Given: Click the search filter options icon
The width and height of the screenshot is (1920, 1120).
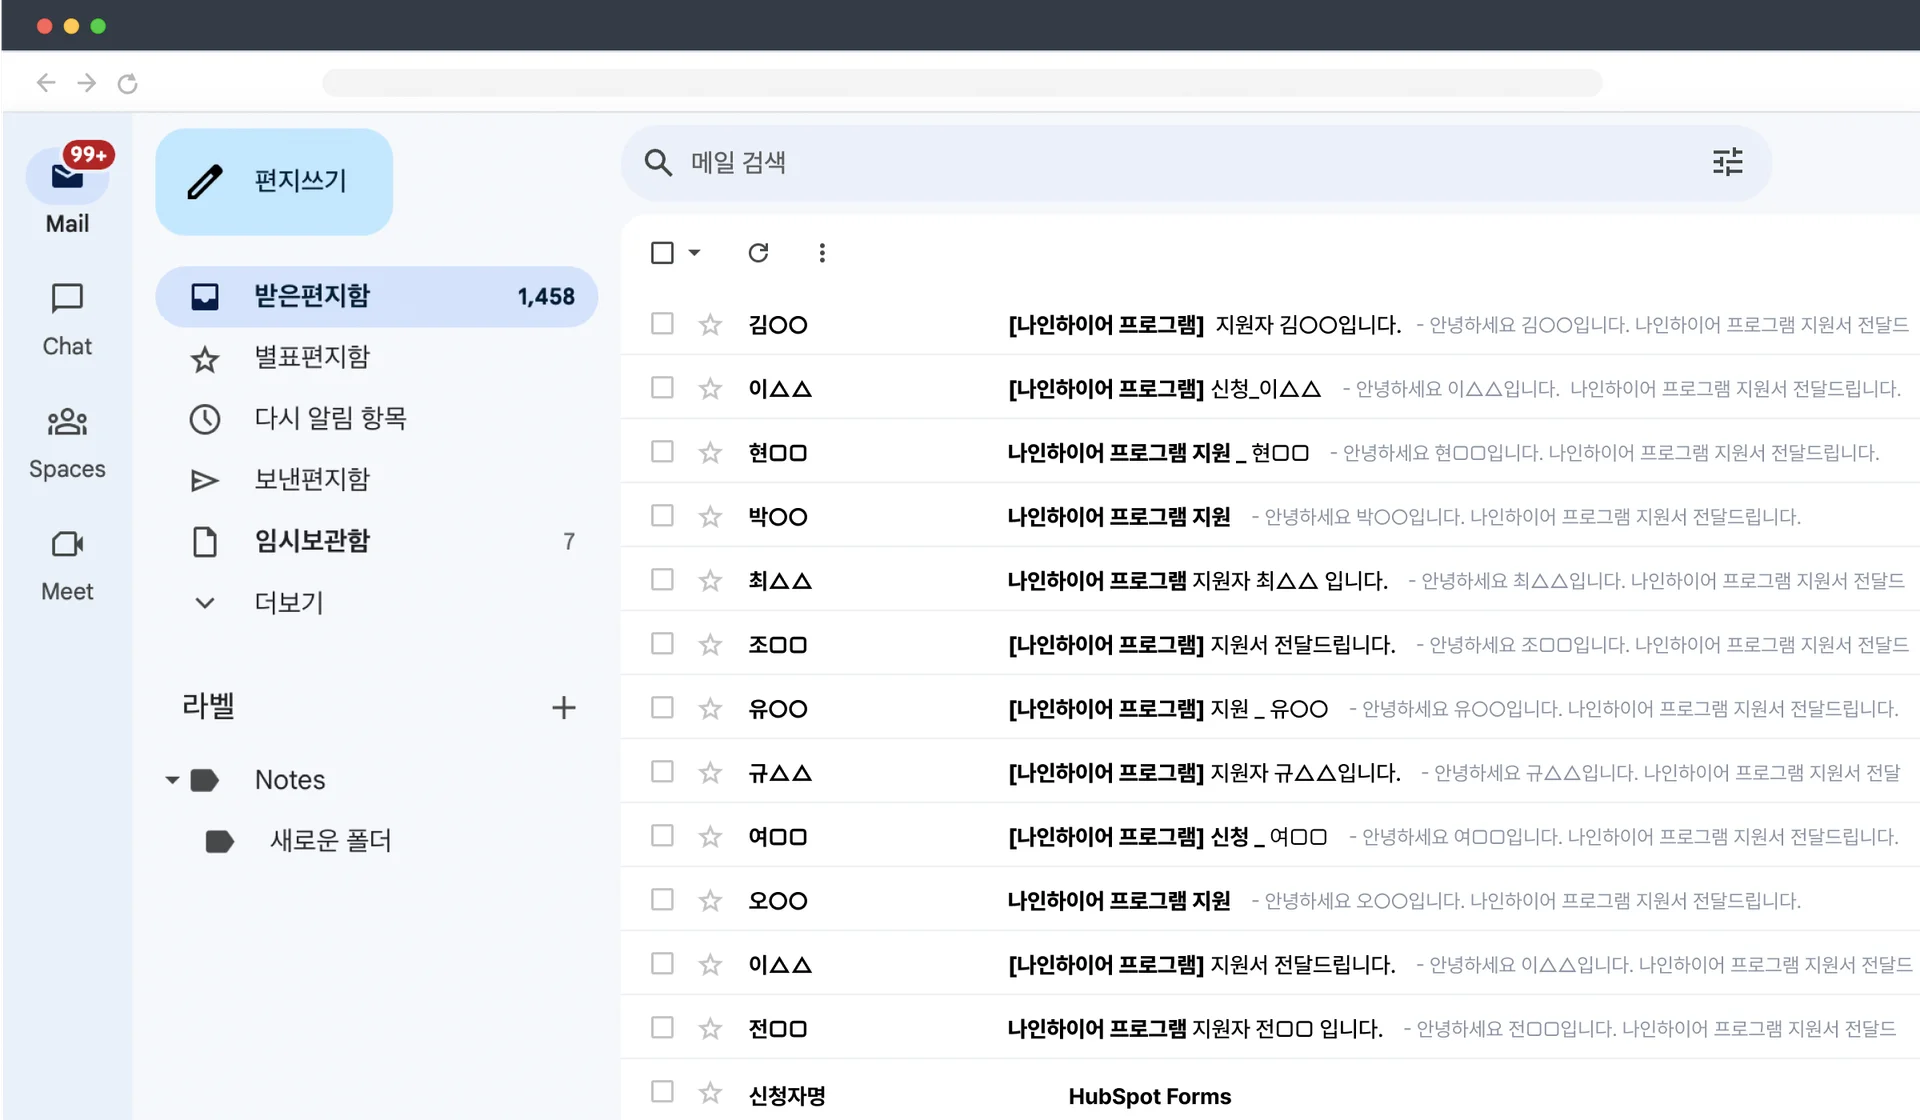Looking at the screenshot, I should coord(1727,162).
